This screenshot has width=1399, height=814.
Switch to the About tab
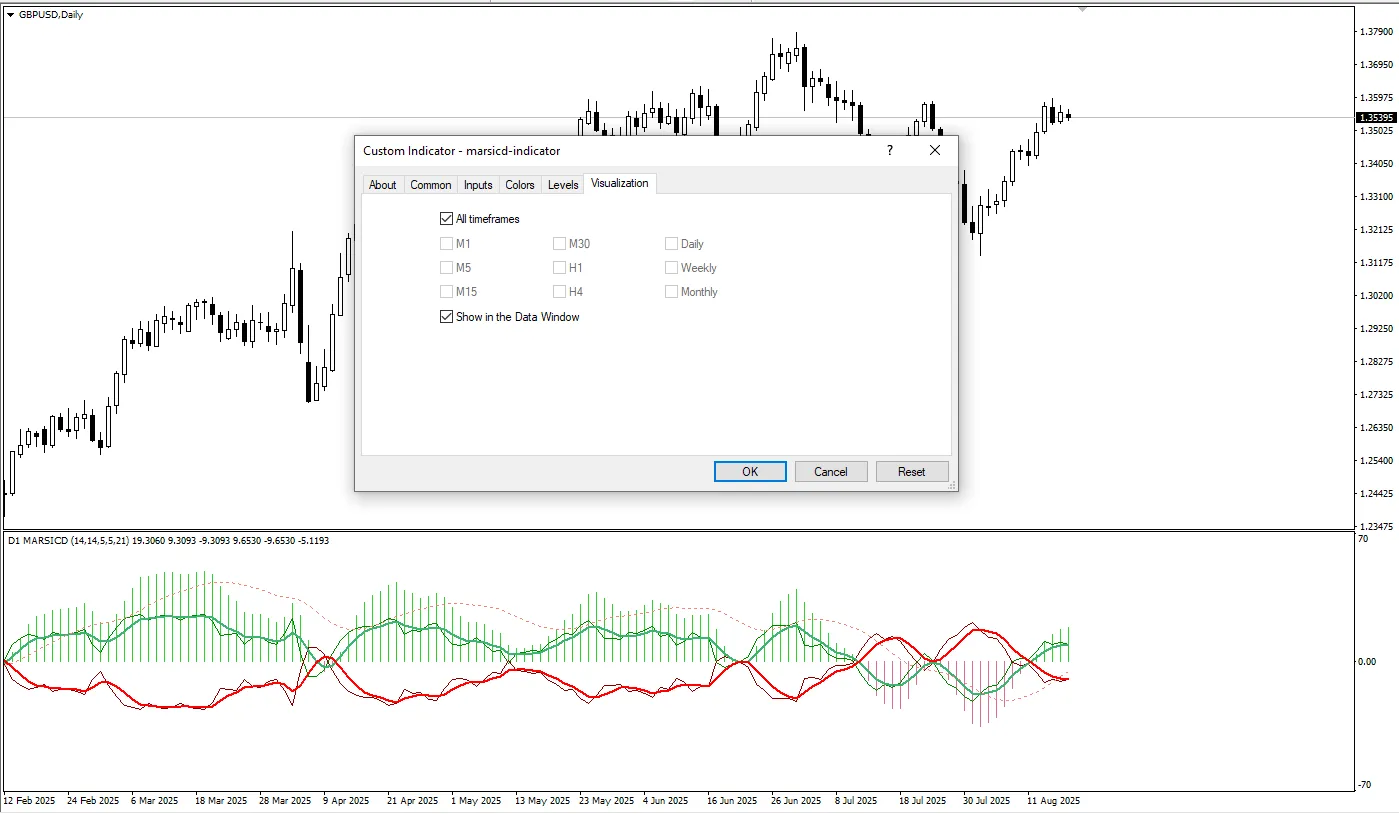382,185
